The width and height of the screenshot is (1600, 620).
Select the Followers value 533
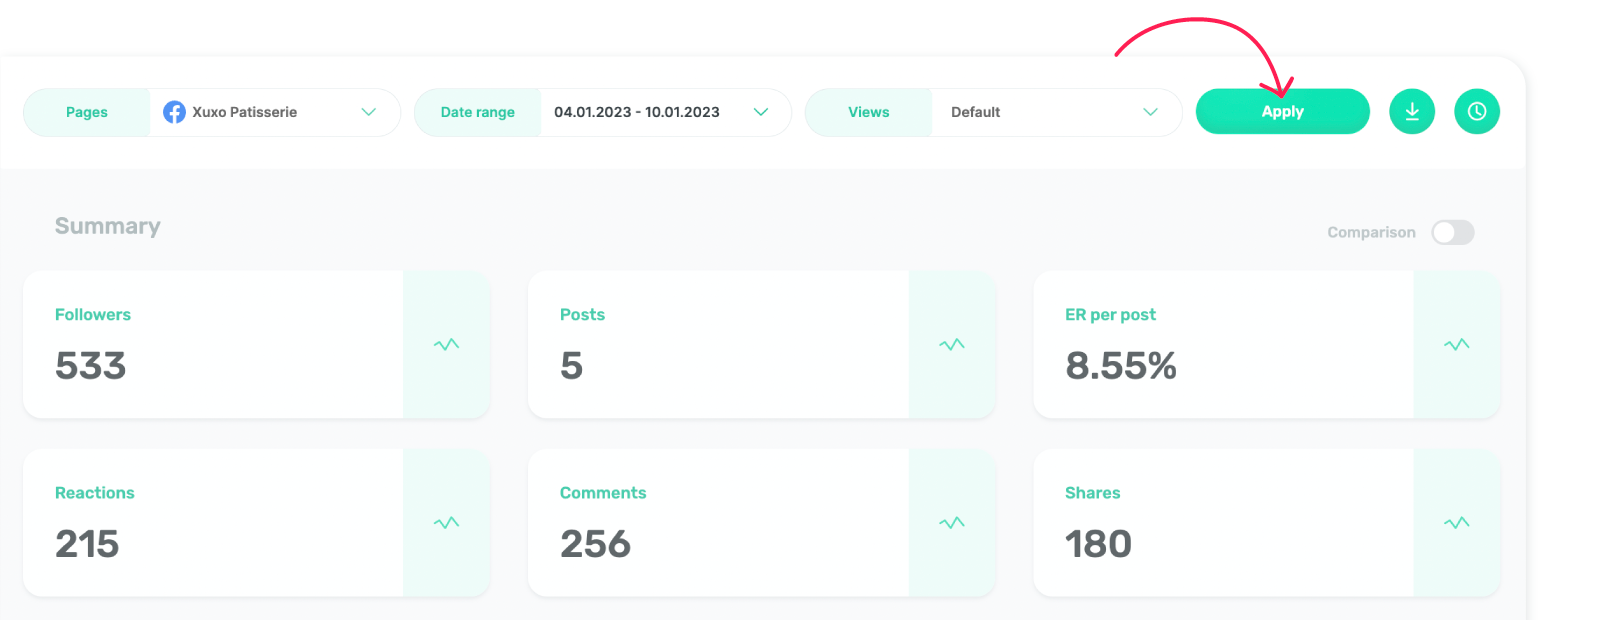pyautogui.click(x=91, y=366)
